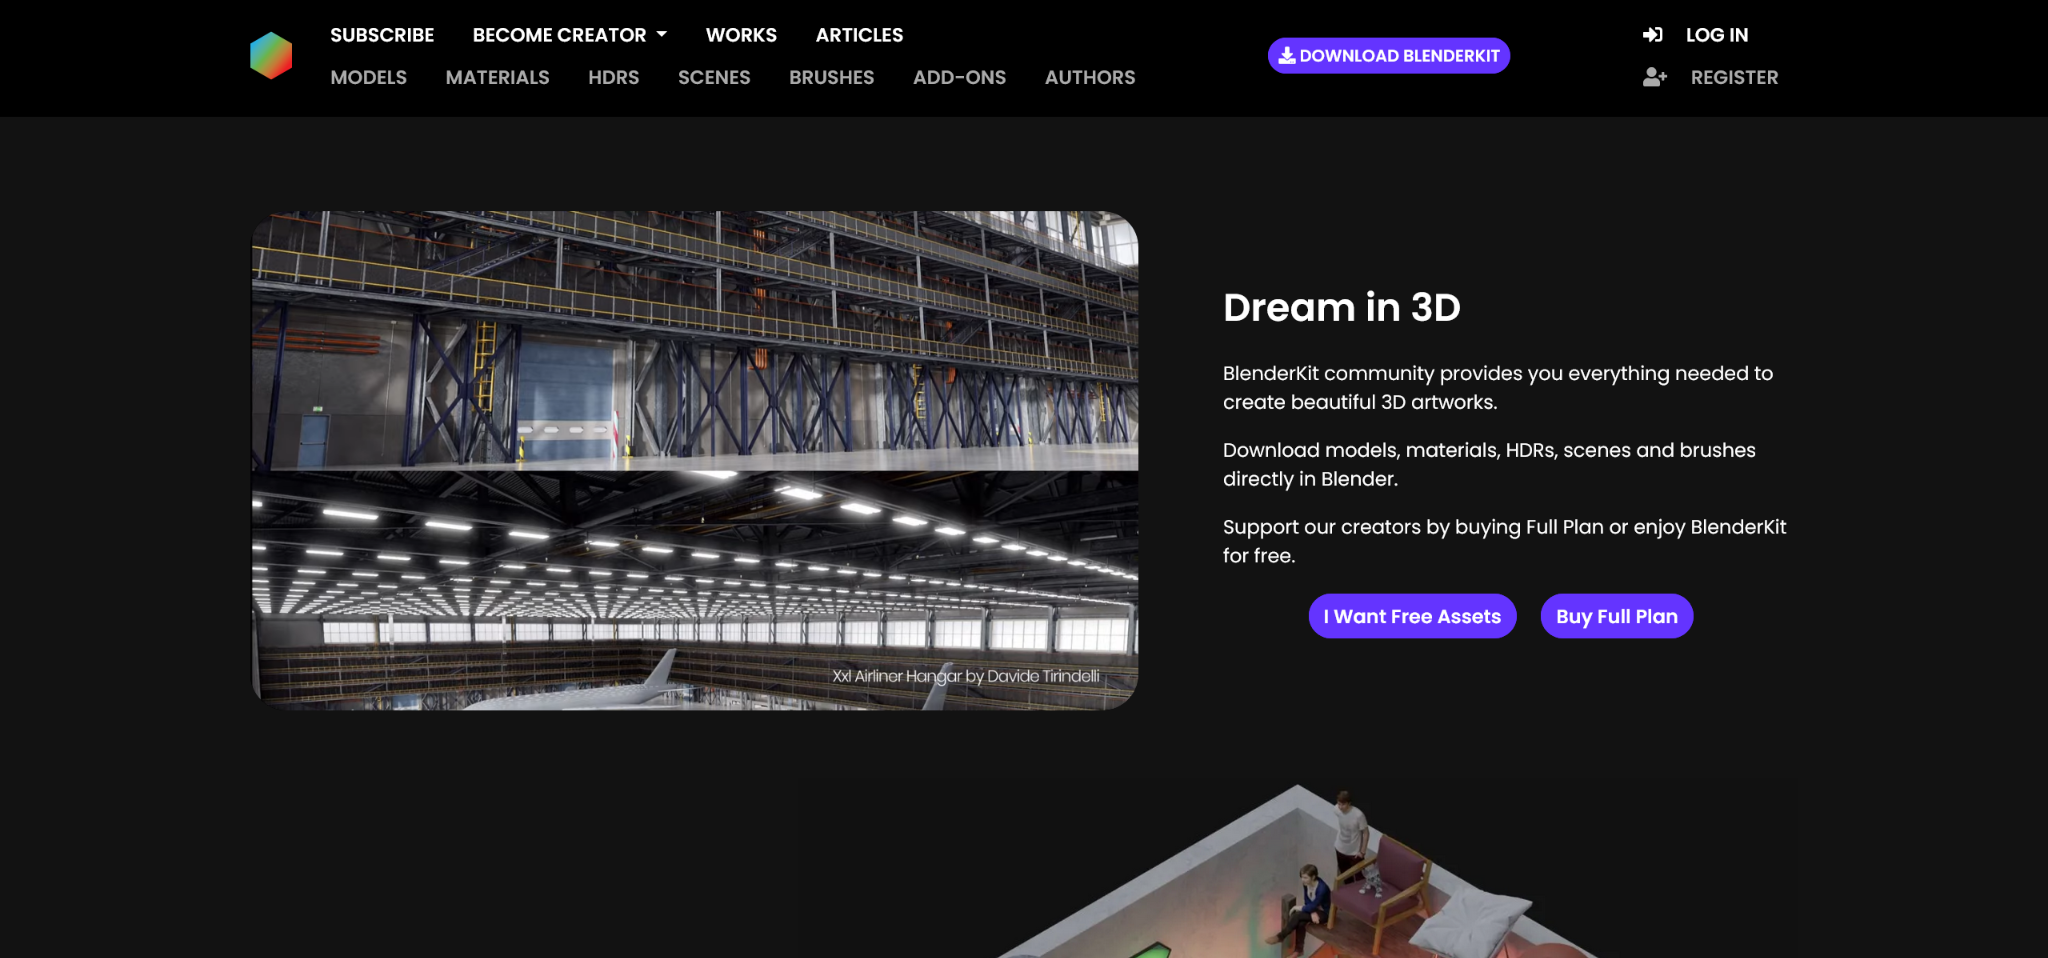Open the Become Creator menu

[x=570, y=35]
